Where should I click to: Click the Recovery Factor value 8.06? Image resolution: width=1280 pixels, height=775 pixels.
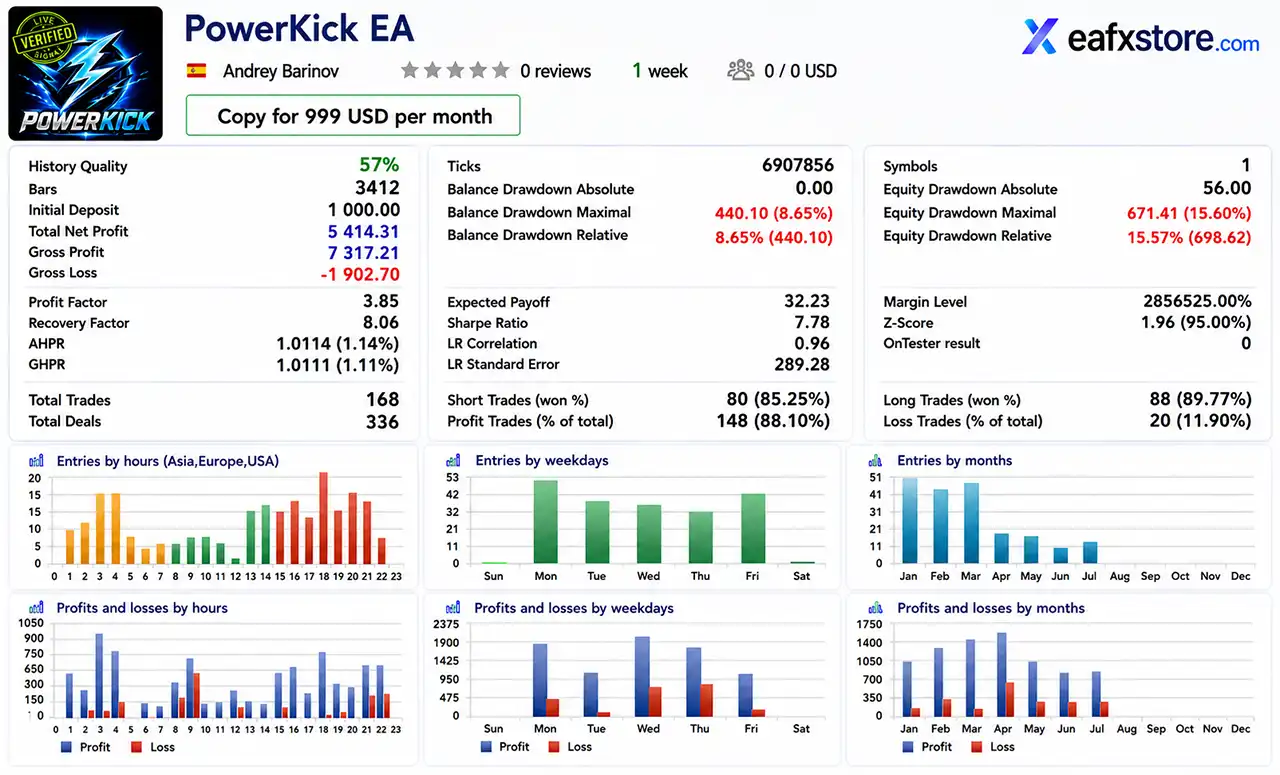pyautogui.click(x=381, y=322)
